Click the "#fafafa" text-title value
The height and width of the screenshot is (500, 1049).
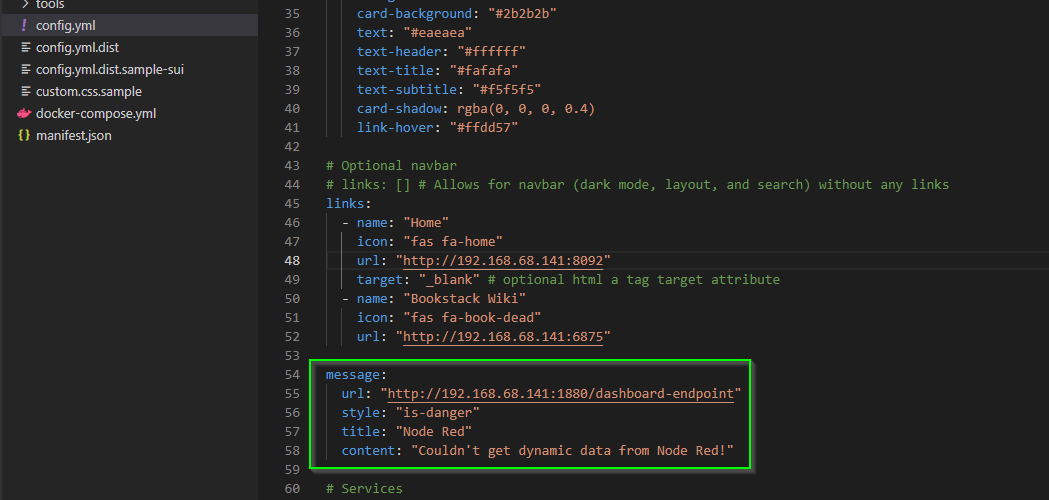tap(484, 70)
